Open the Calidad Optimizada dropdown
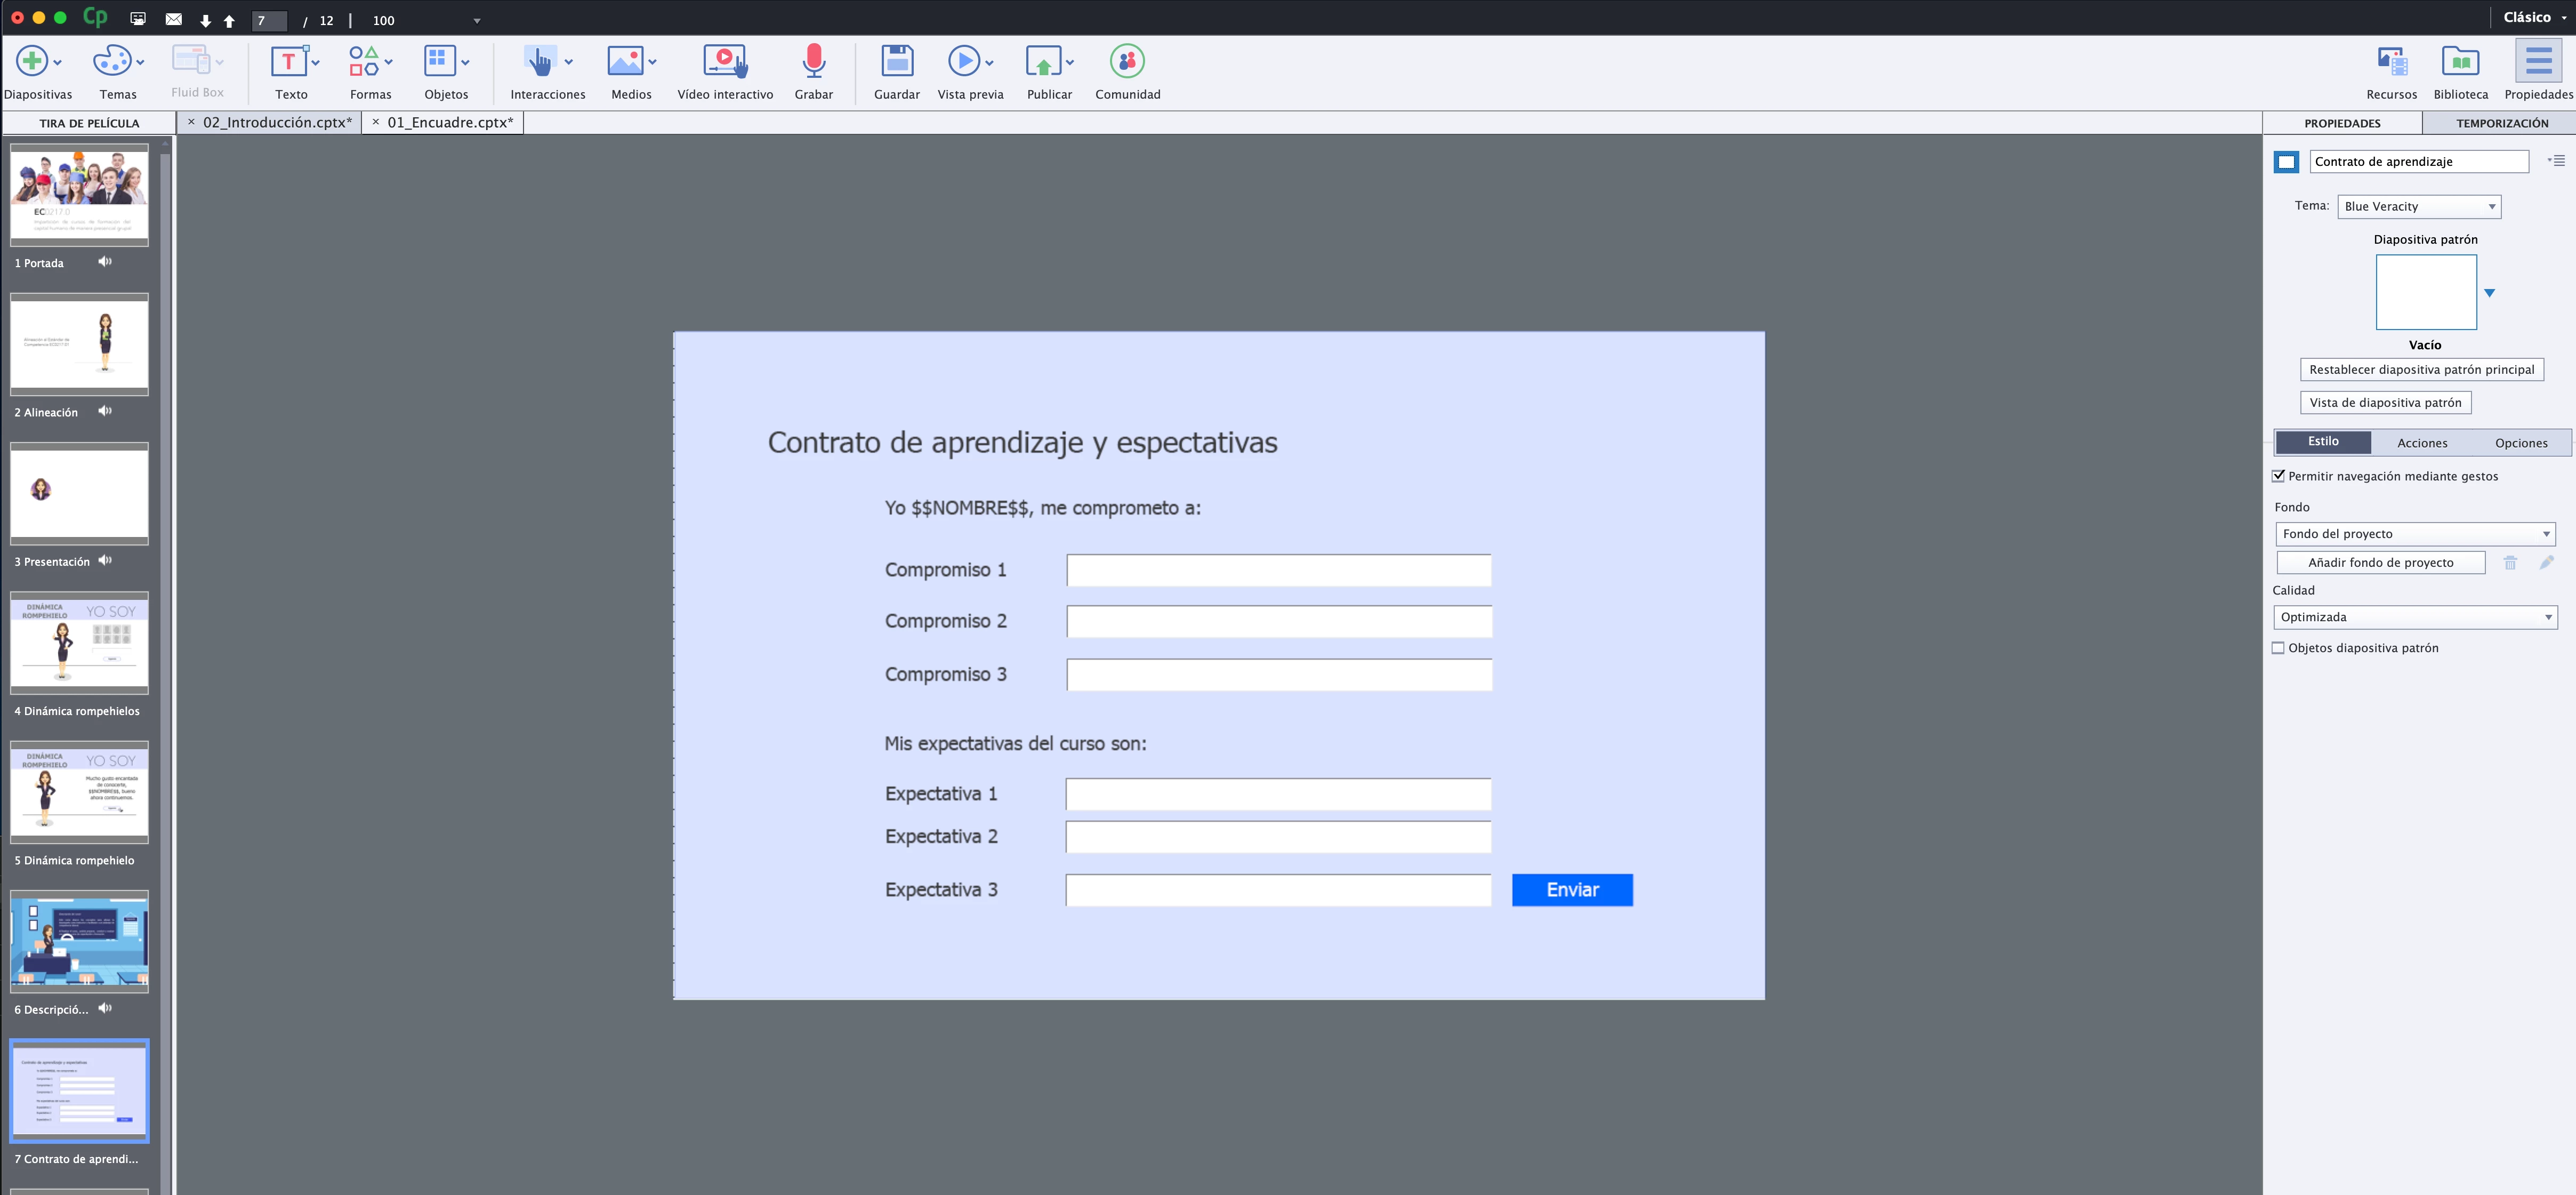The height and width of the screenshot is (1195, 2576). 2414,617
